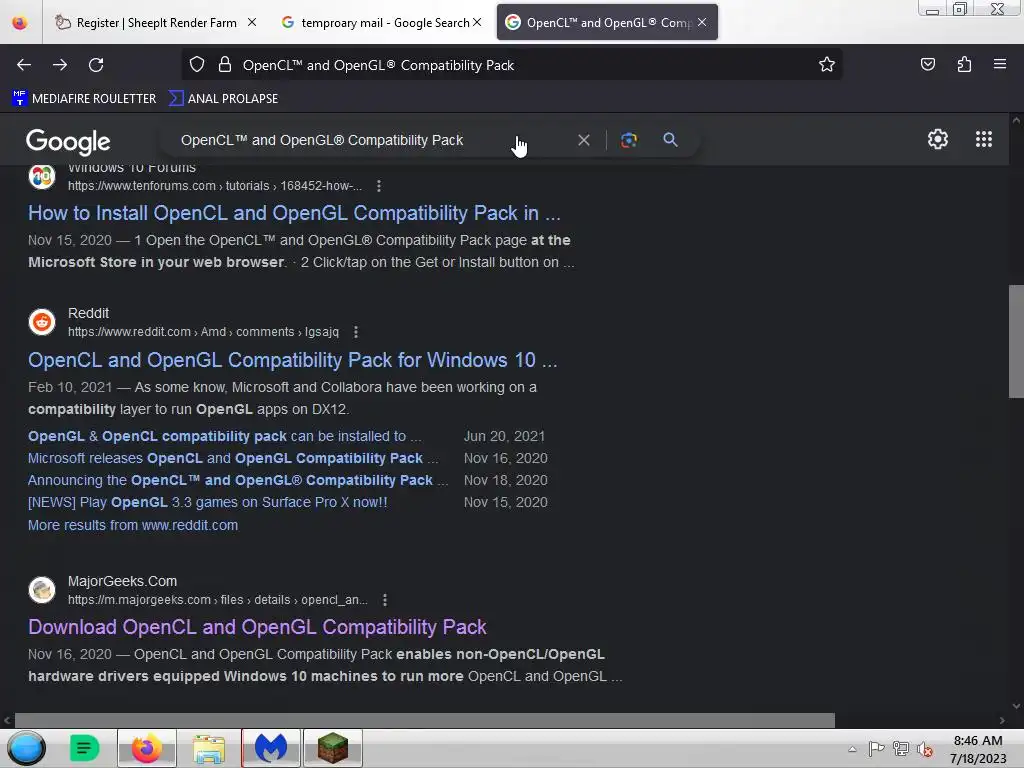The width and height of the screenshot is (1024, 768).
Task: Click the padlock site security icon
Action: click(x=225, y=65)
